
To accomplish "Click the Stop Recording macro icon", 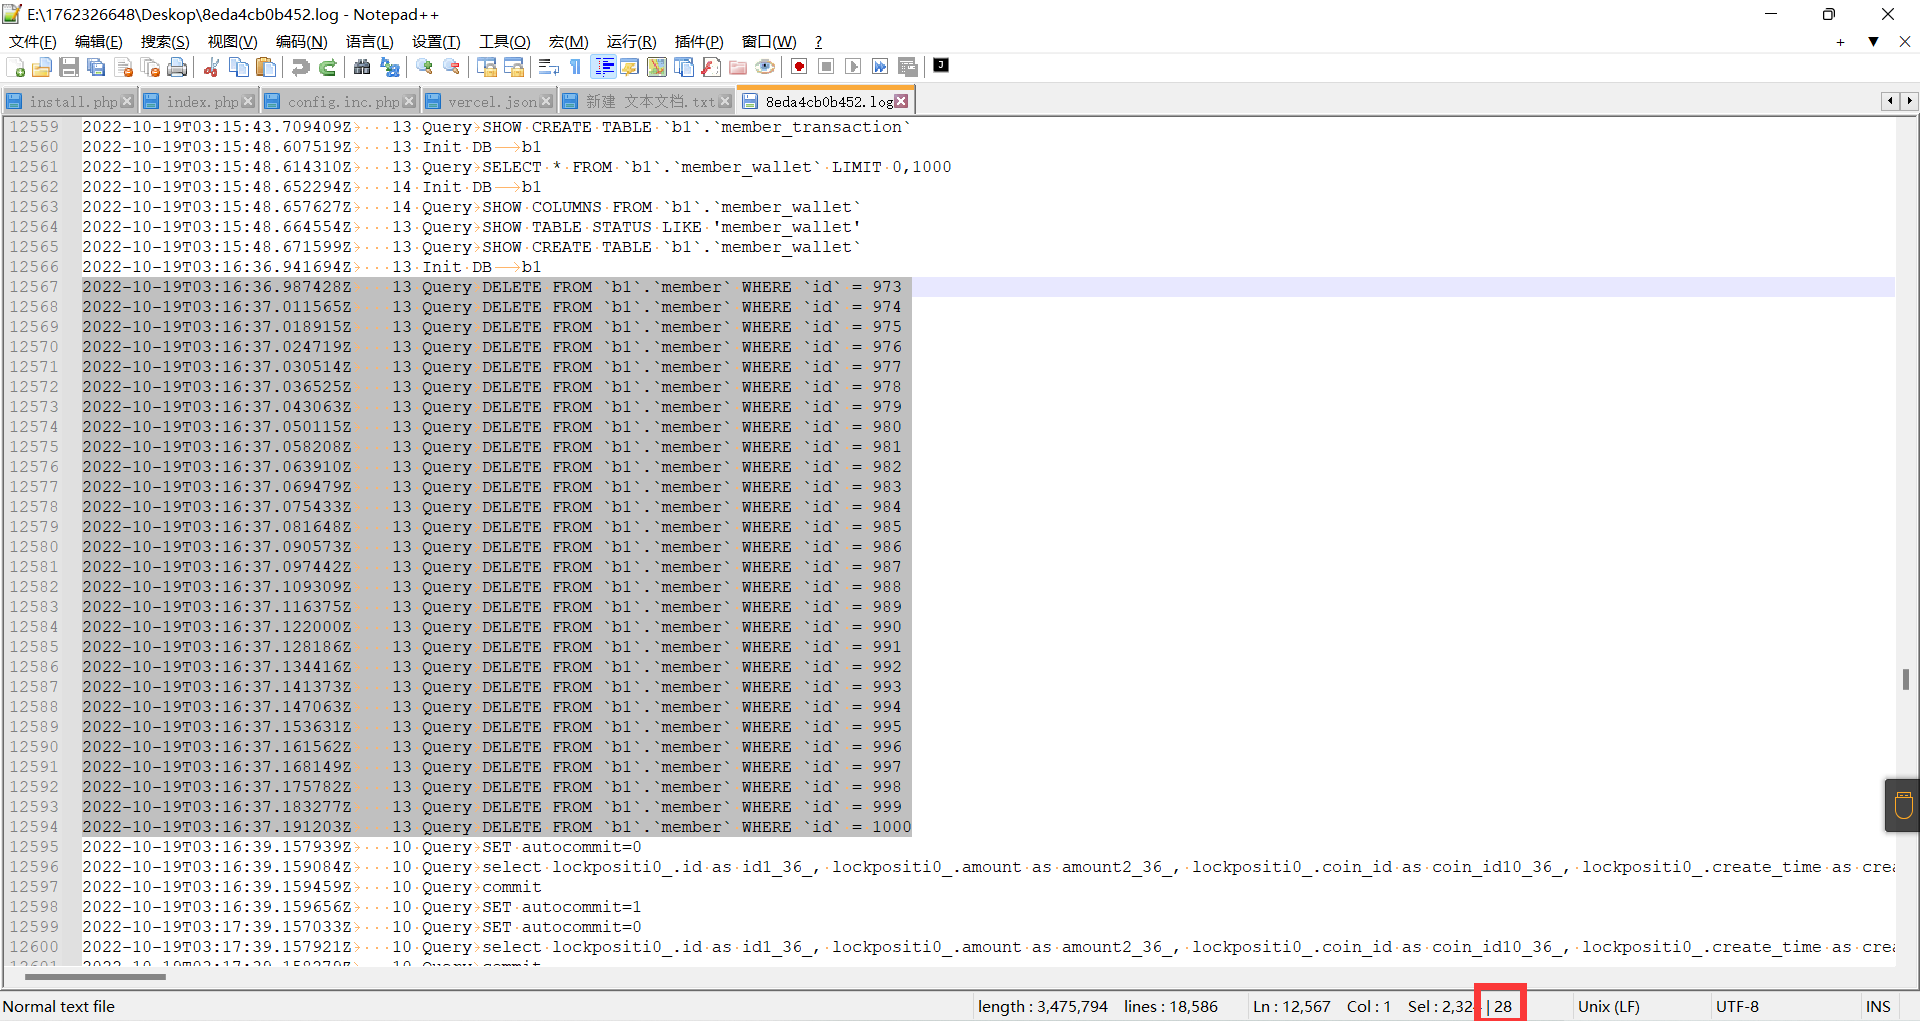I will click(x=826, y=67).
